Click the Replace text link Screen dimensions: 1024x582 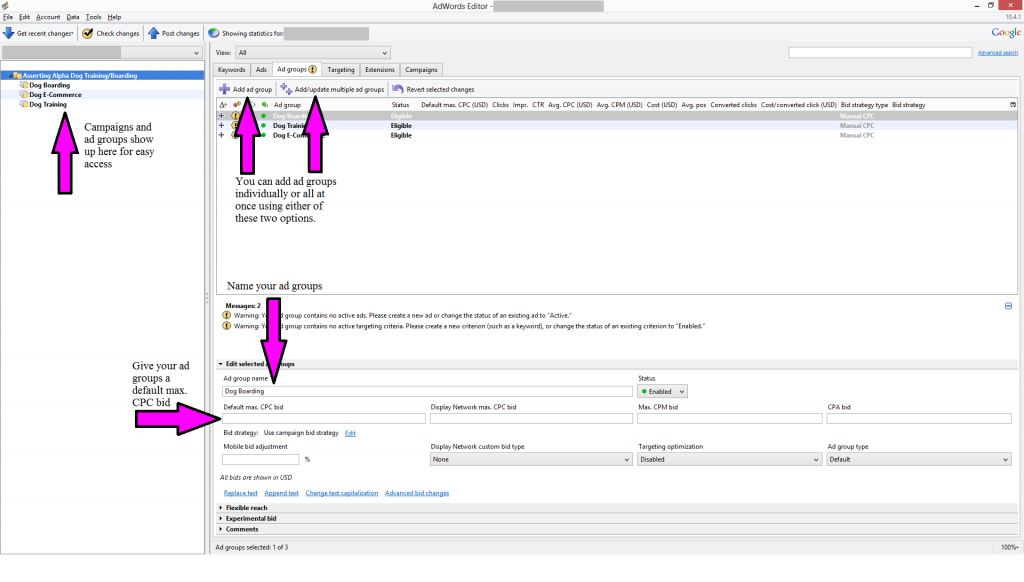(240, 493)
